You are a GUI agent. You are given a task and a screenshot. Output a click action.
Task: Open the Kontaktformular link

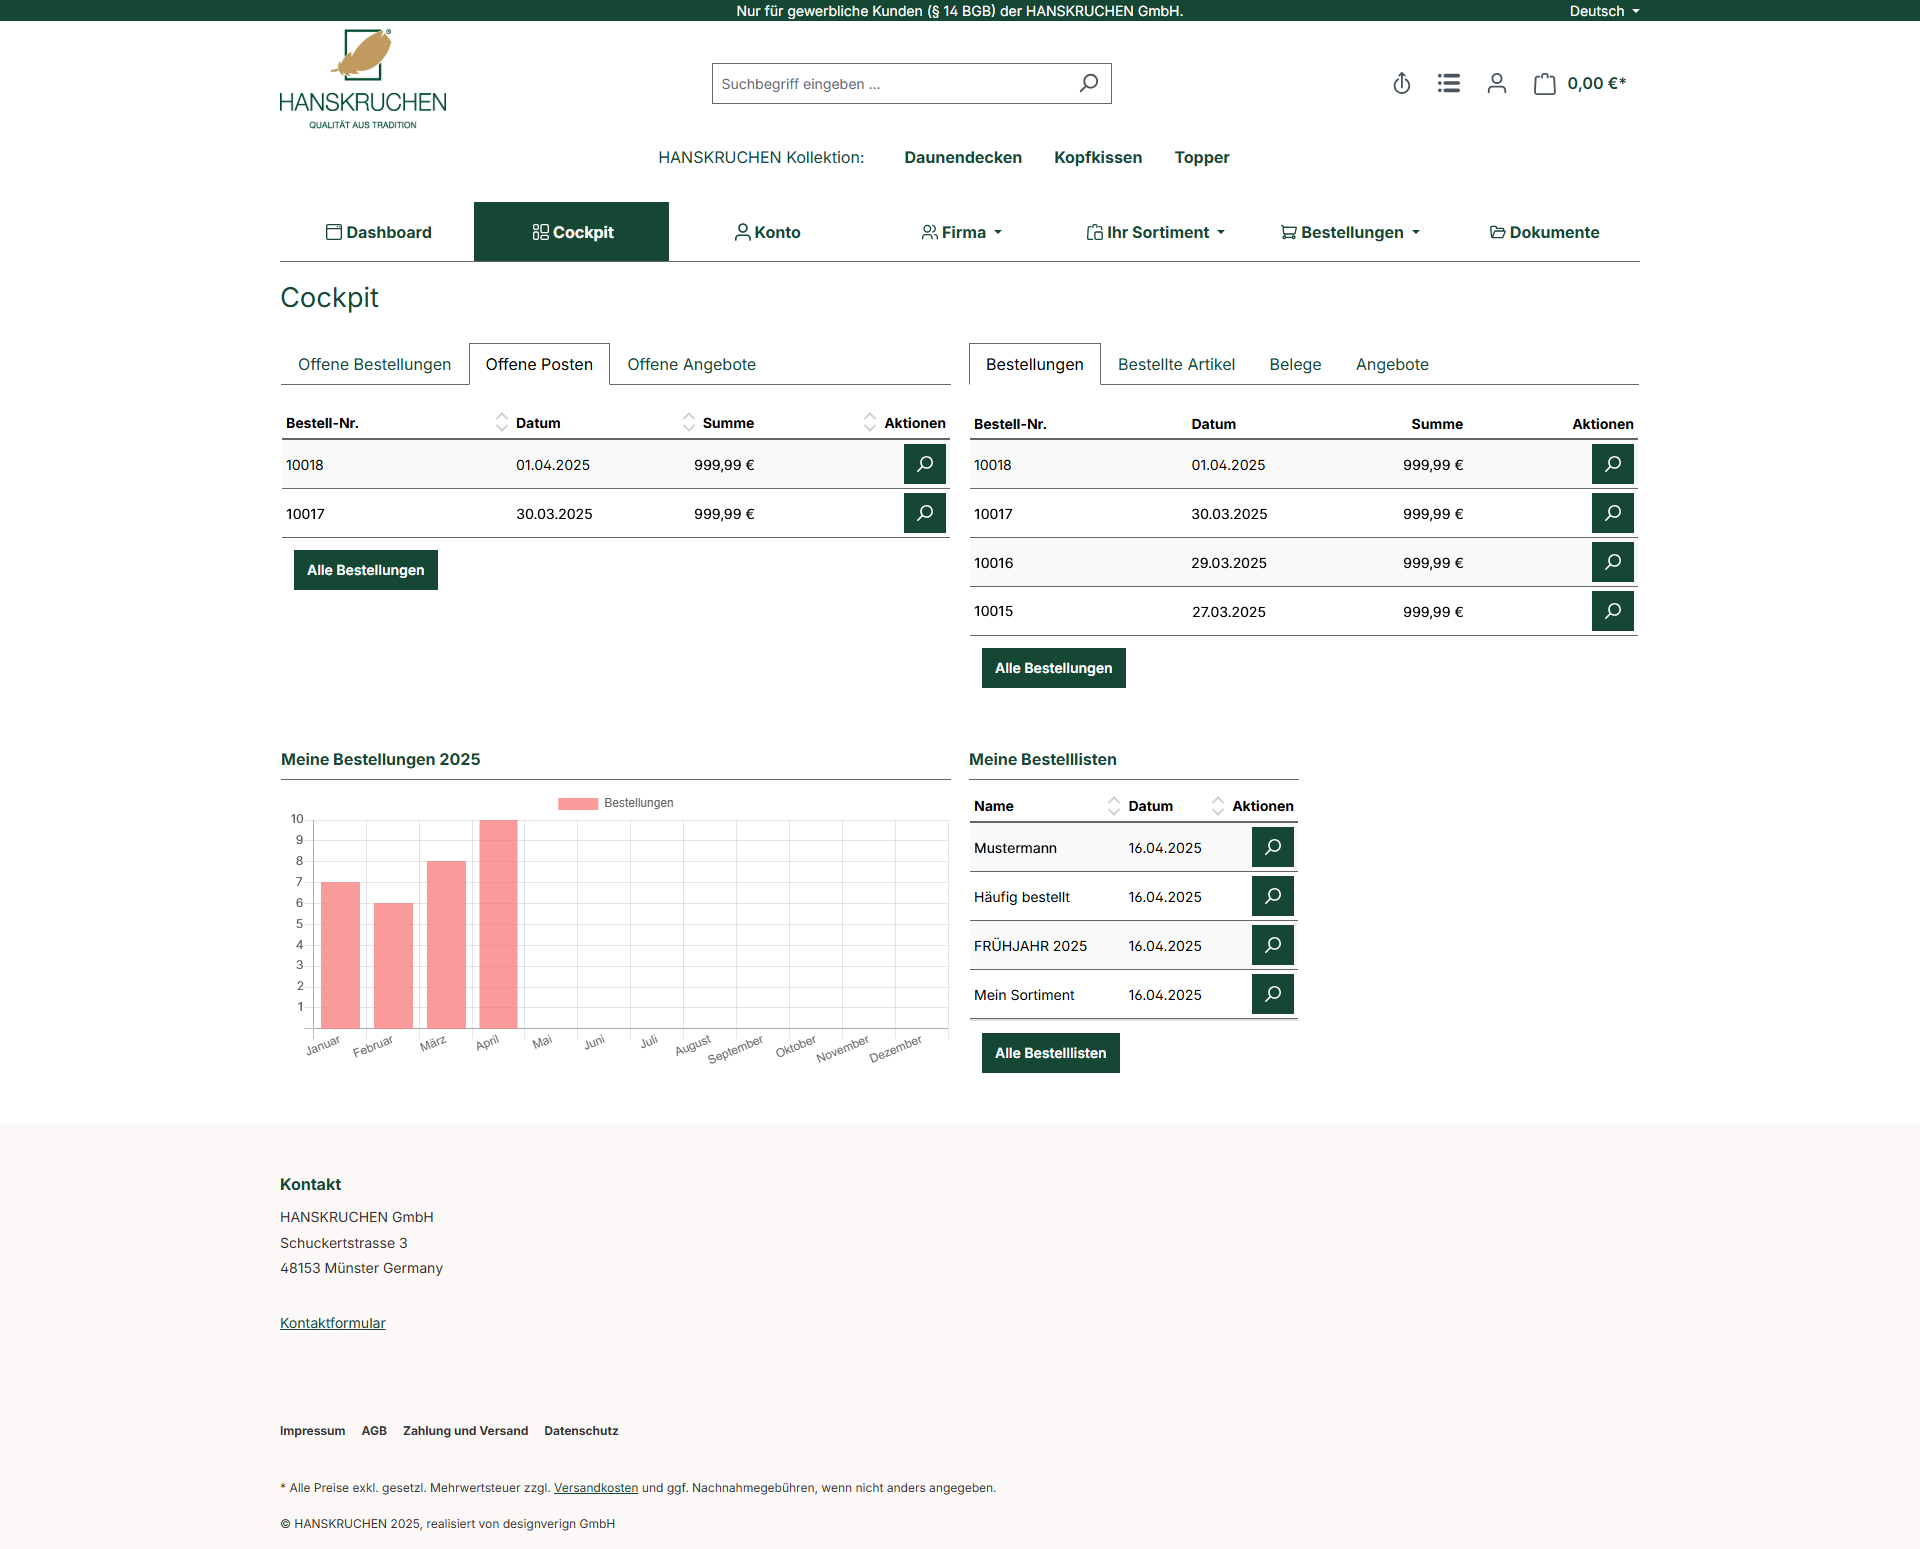click(x=332, y=1323)
